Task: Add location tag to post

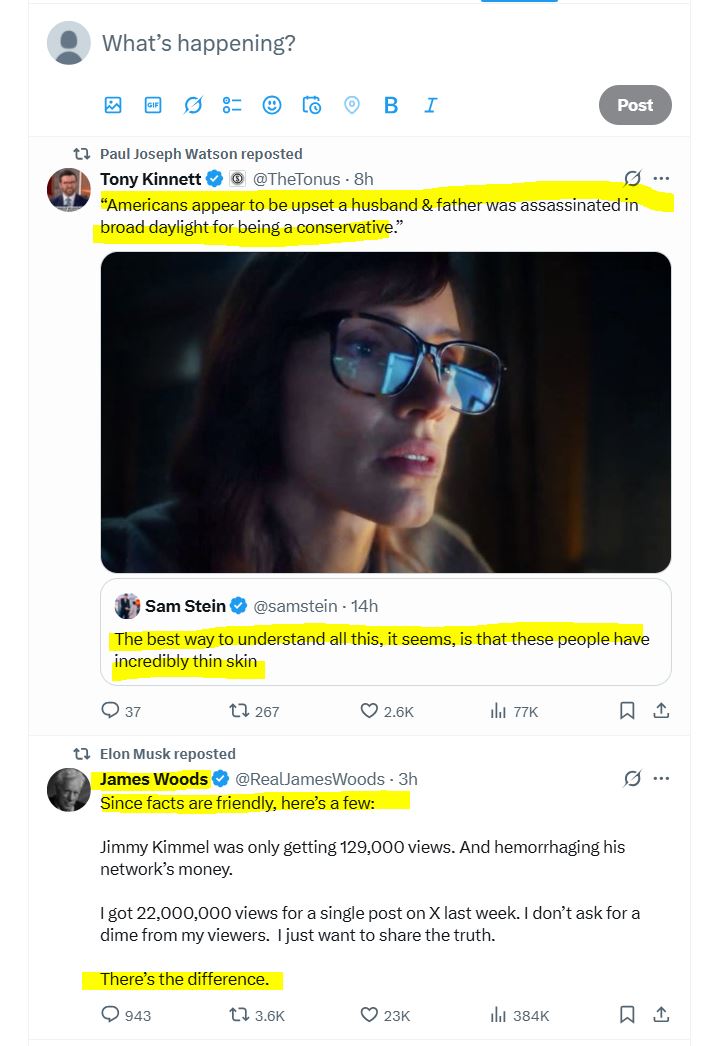Action: click(351, 105)
